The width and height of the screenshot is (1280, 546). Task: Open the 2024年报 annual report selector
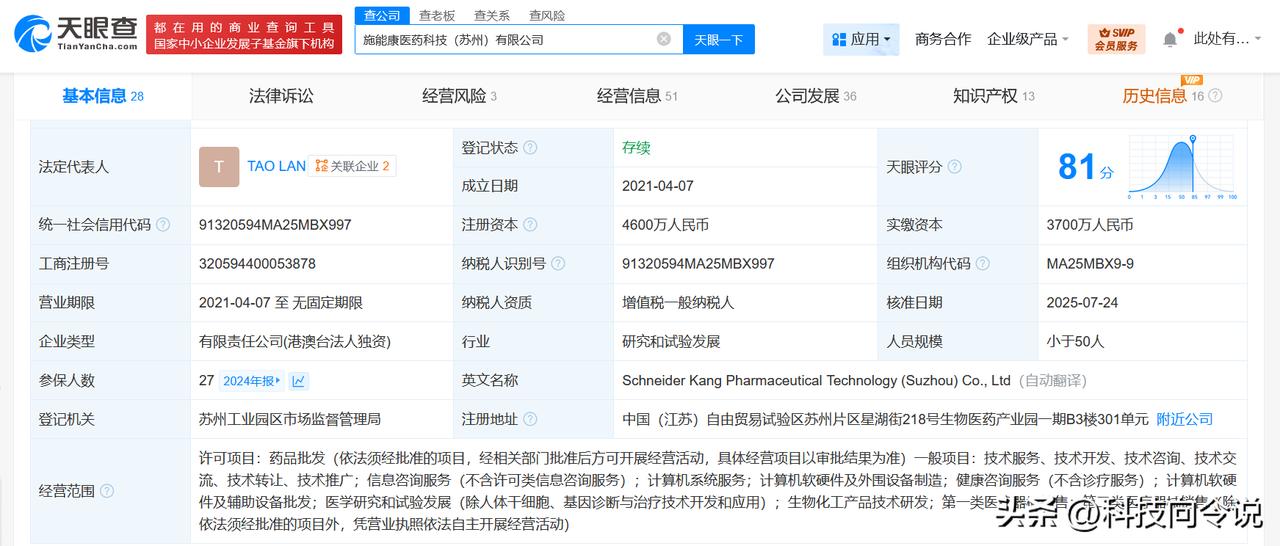tap(252, 381)
